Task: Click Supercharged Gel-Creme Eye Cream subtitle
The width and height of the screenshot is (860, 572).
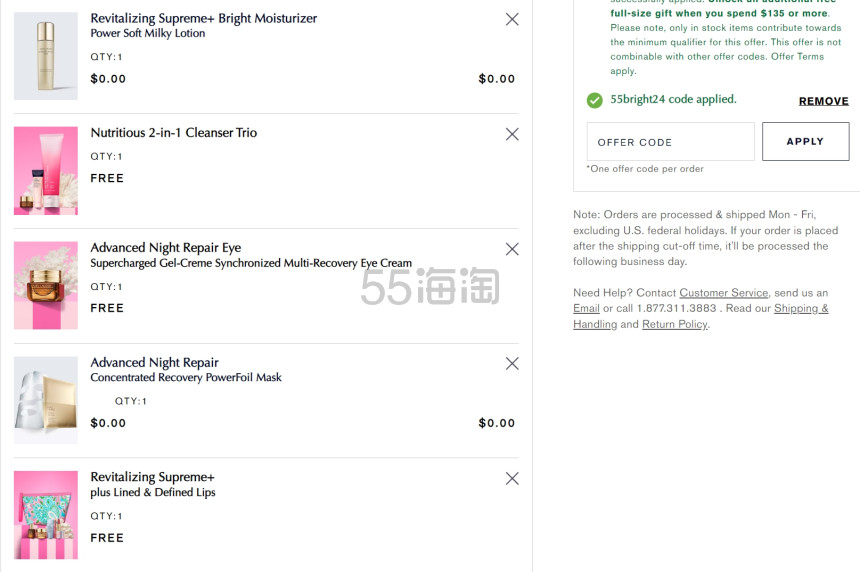Action: point(251,263)
